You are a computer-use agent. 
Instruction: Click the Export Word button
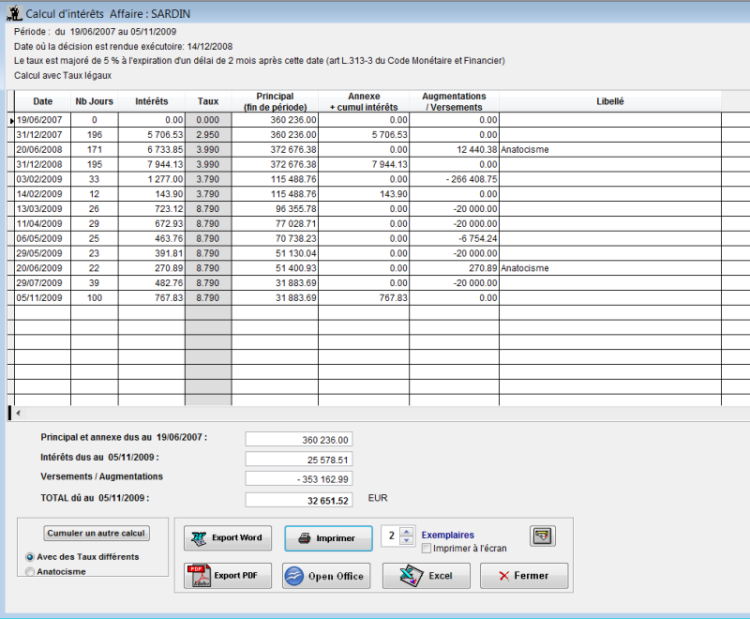point(227,538)
